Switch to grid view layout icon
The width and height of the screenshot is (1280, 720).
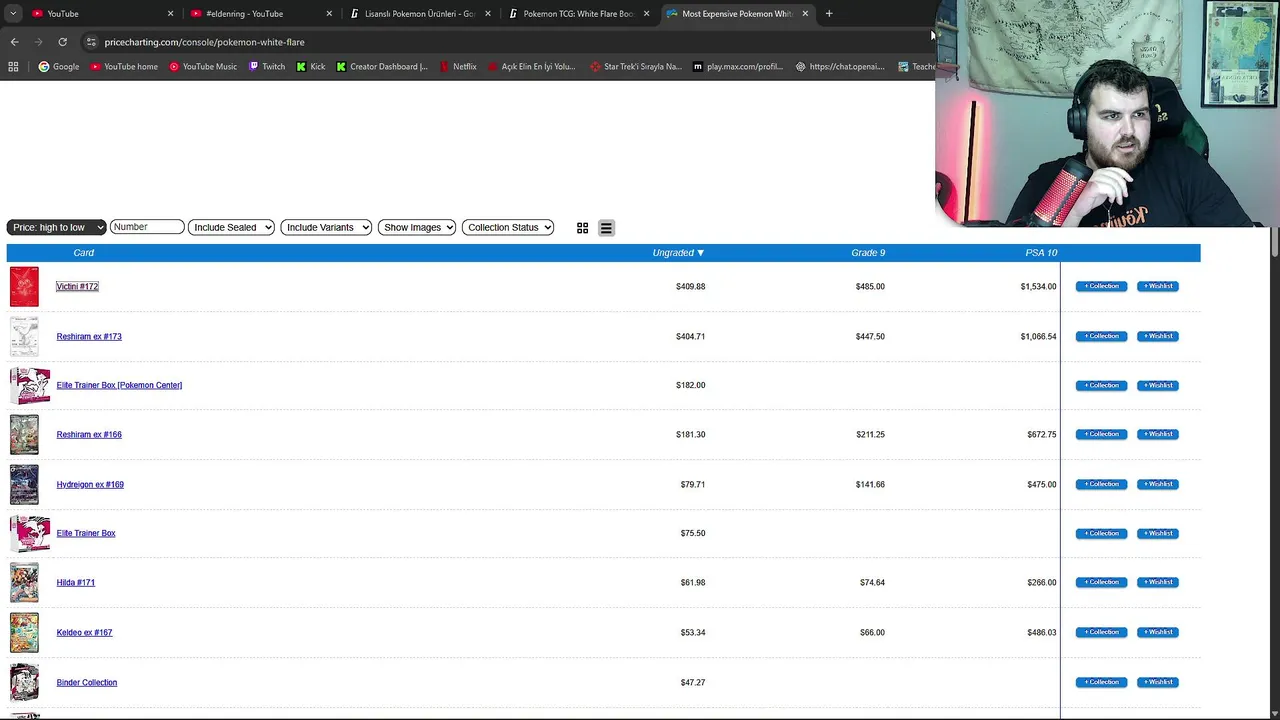(582, 228)
